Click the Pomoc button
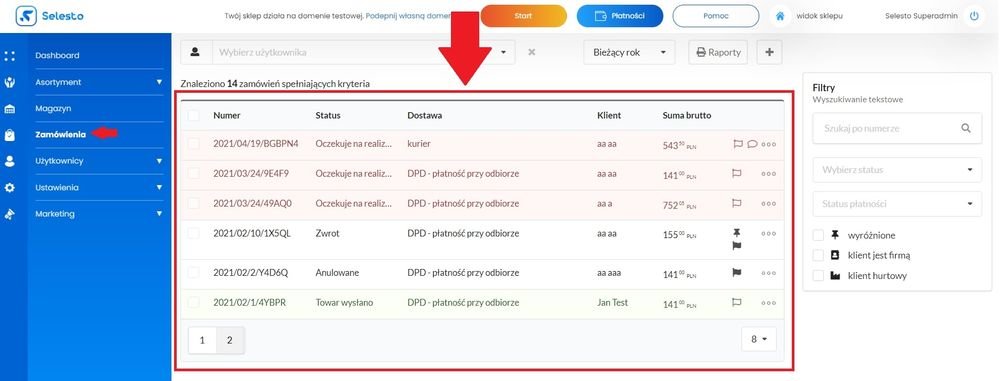Image resolution: width=1000 pixels, height=381 pixels. 716,16
